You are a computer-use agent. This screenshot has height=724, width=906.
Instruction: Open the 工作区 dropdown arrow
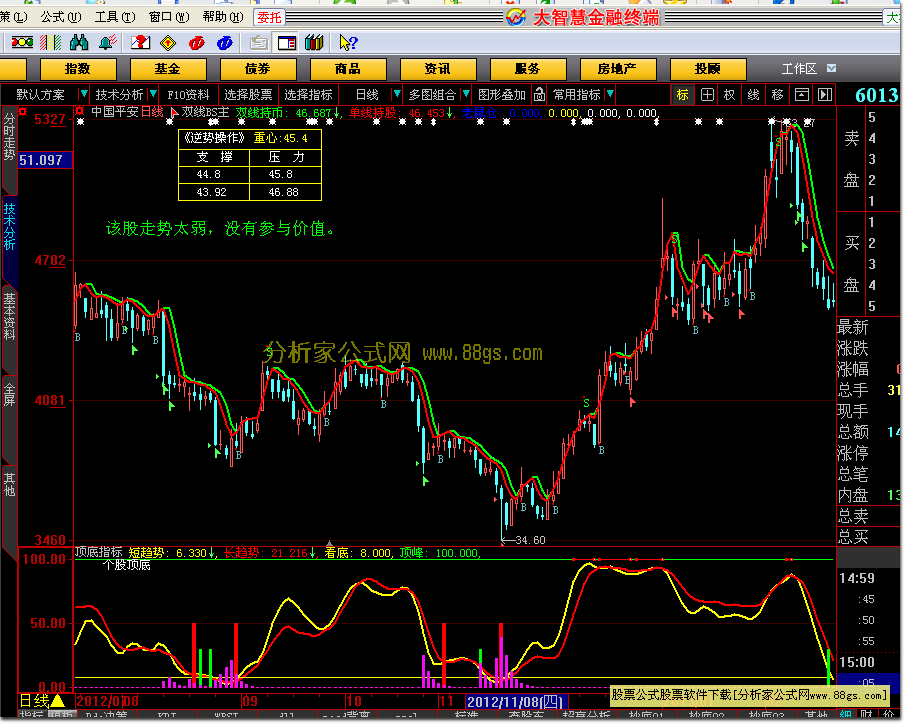831,68
